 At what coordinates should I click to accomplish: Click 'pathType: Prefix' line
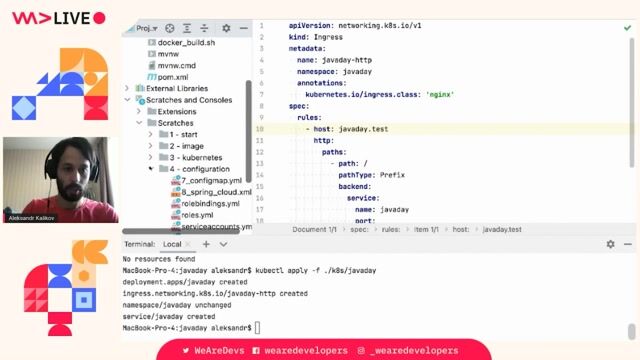(x=371, y=175)
